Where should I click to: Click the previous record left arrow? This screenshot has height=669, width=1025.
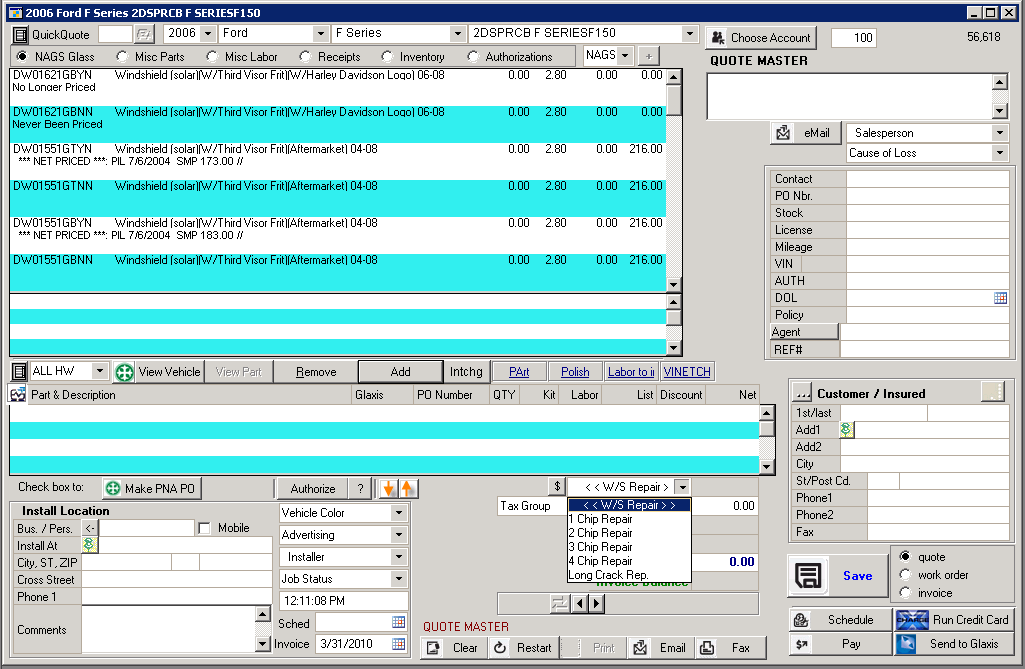point(579,603)
